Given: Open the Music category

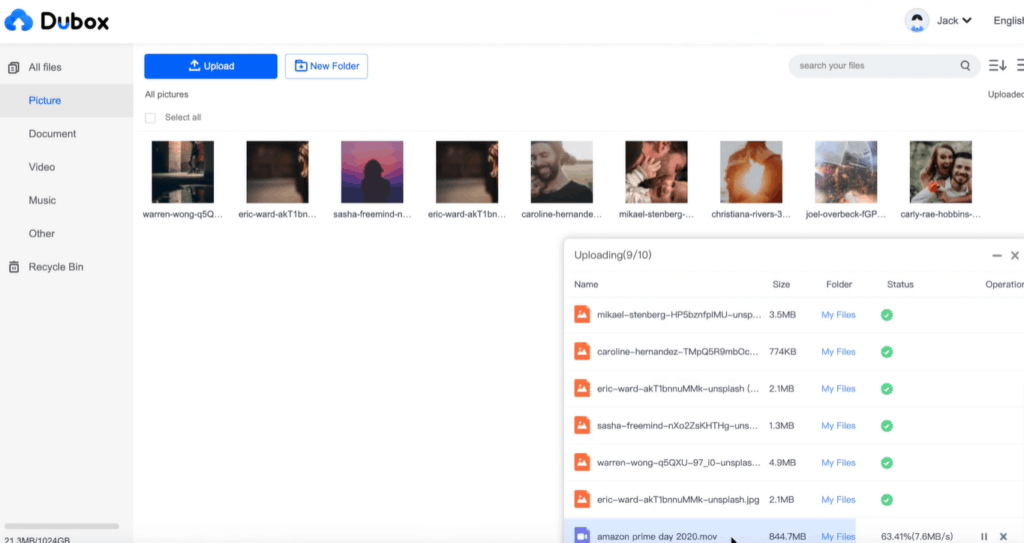Looking at the screenshot, I should click(x=42, y=200).
